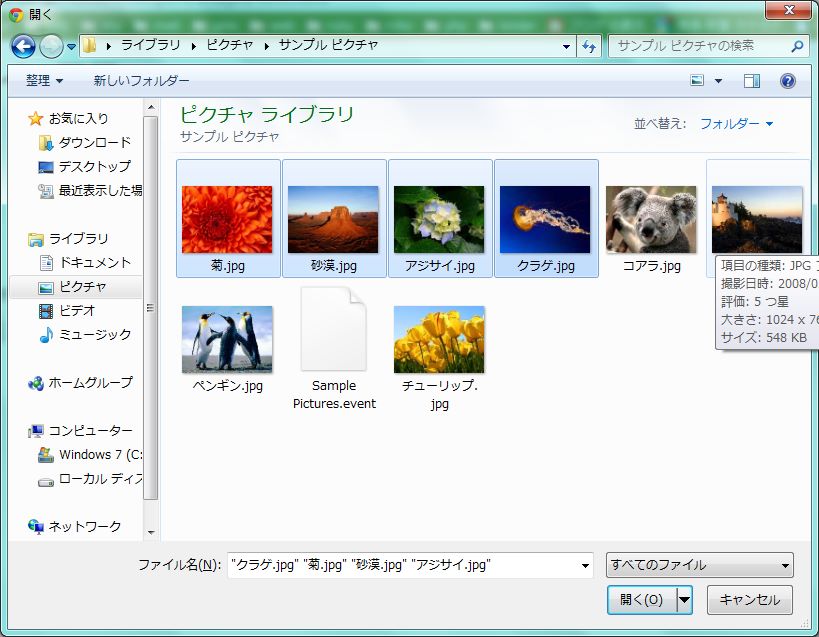Close the 開く dialog

(789, 10)
